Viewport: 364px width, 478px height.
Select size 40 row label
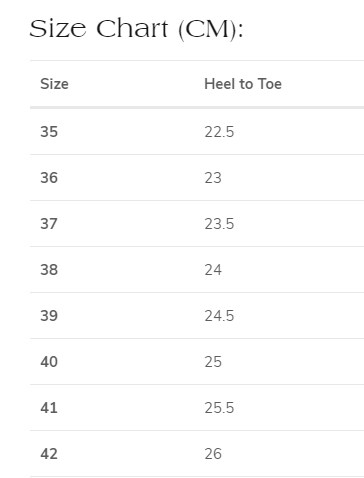click(49, 362)
